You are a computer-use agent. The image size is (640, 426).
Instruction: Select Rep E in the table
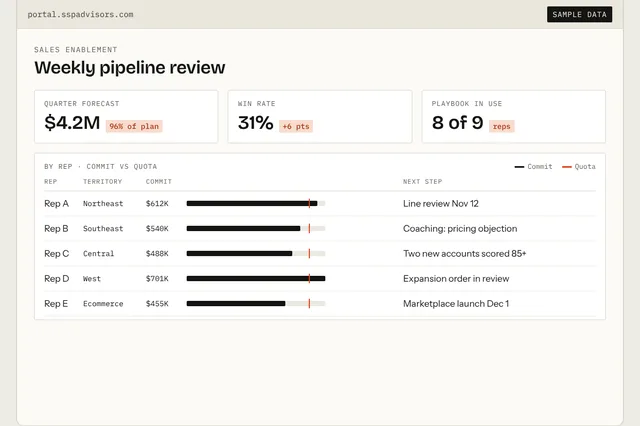coord(56,304)
